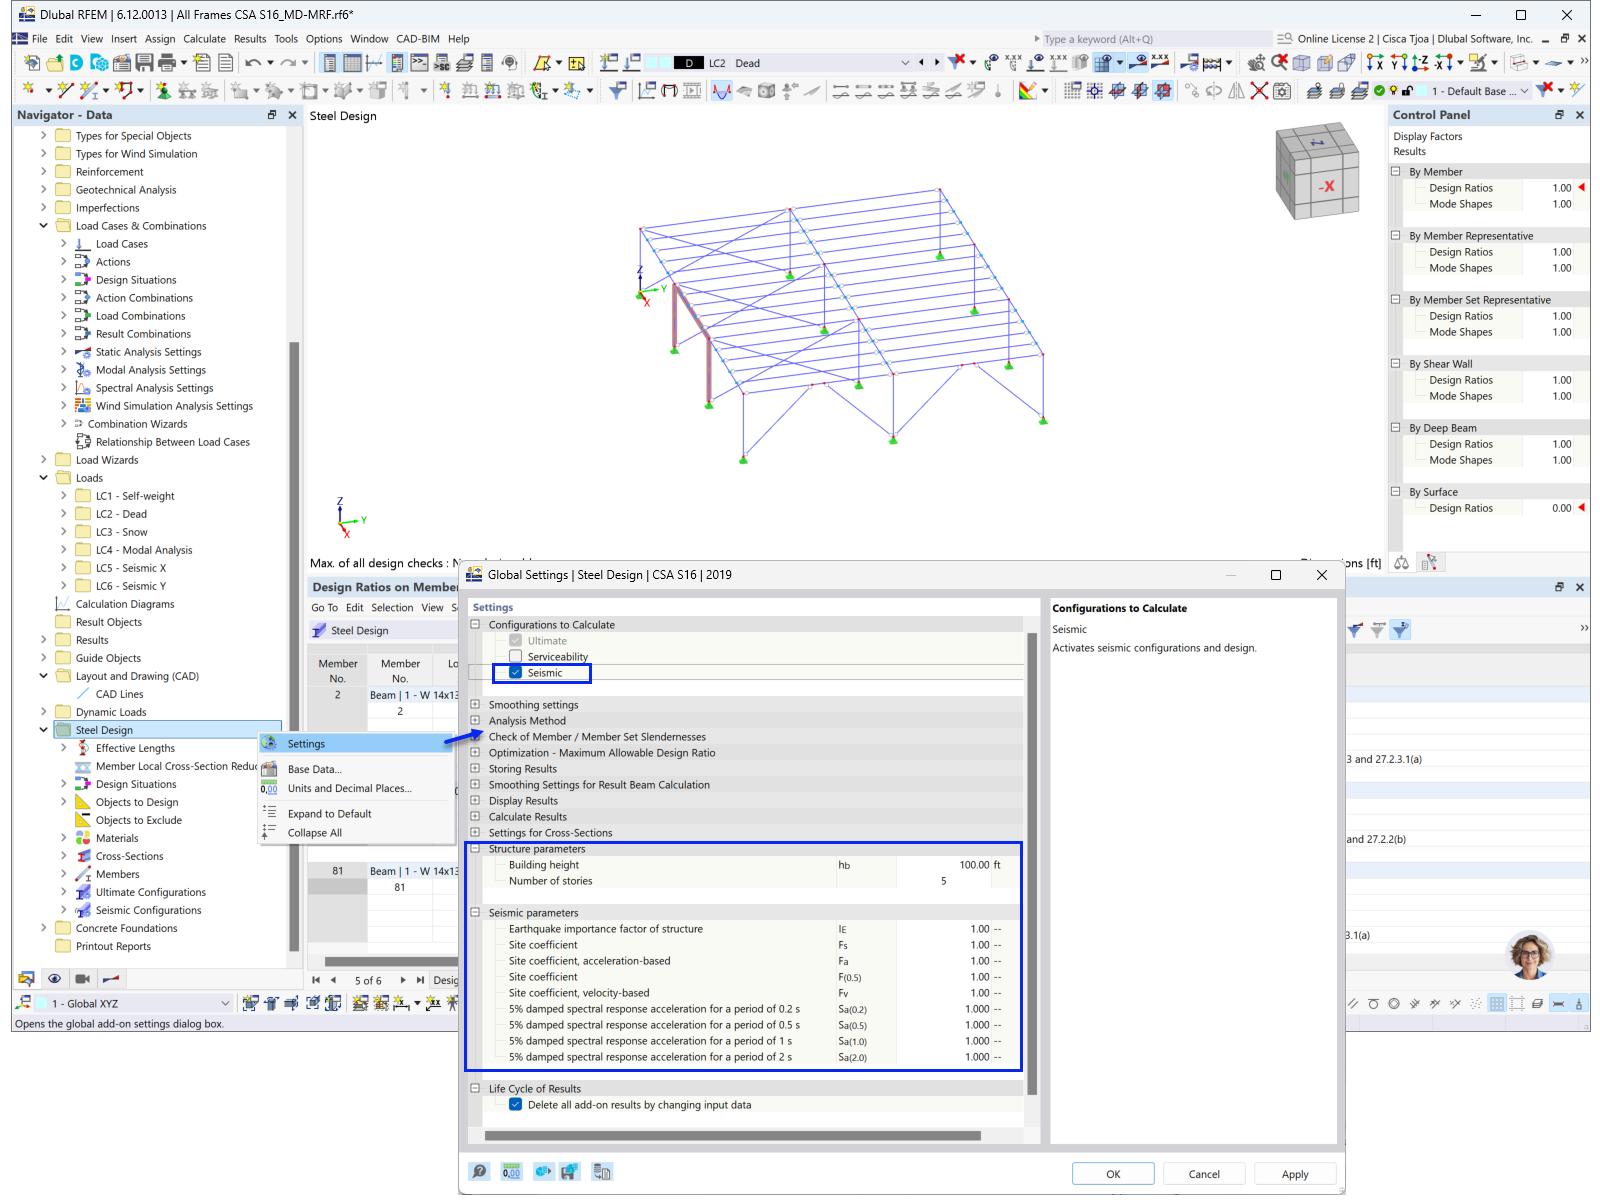Expand the Analysis Method section
The height and width of the screenshot is (1200, 1600).
[476, 721]
